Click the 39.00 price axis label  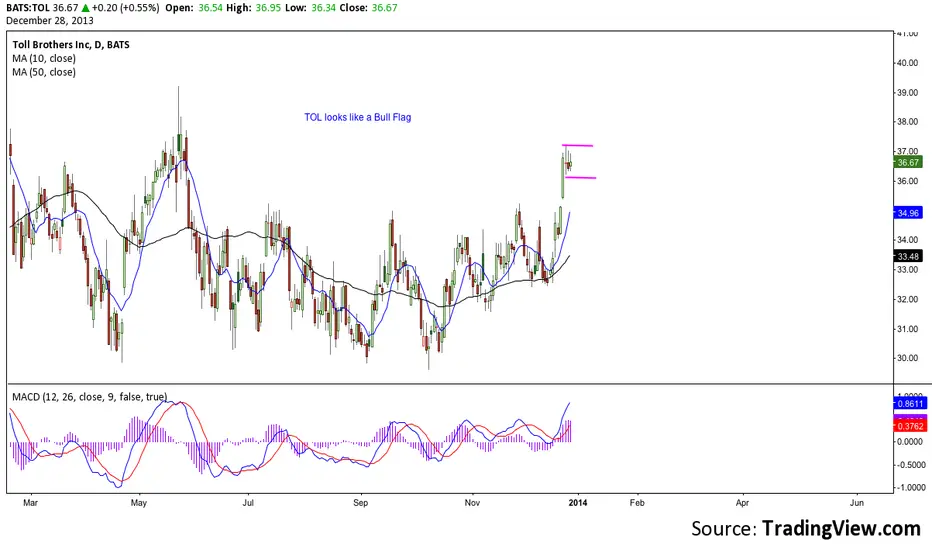click(x=908, y=93)
